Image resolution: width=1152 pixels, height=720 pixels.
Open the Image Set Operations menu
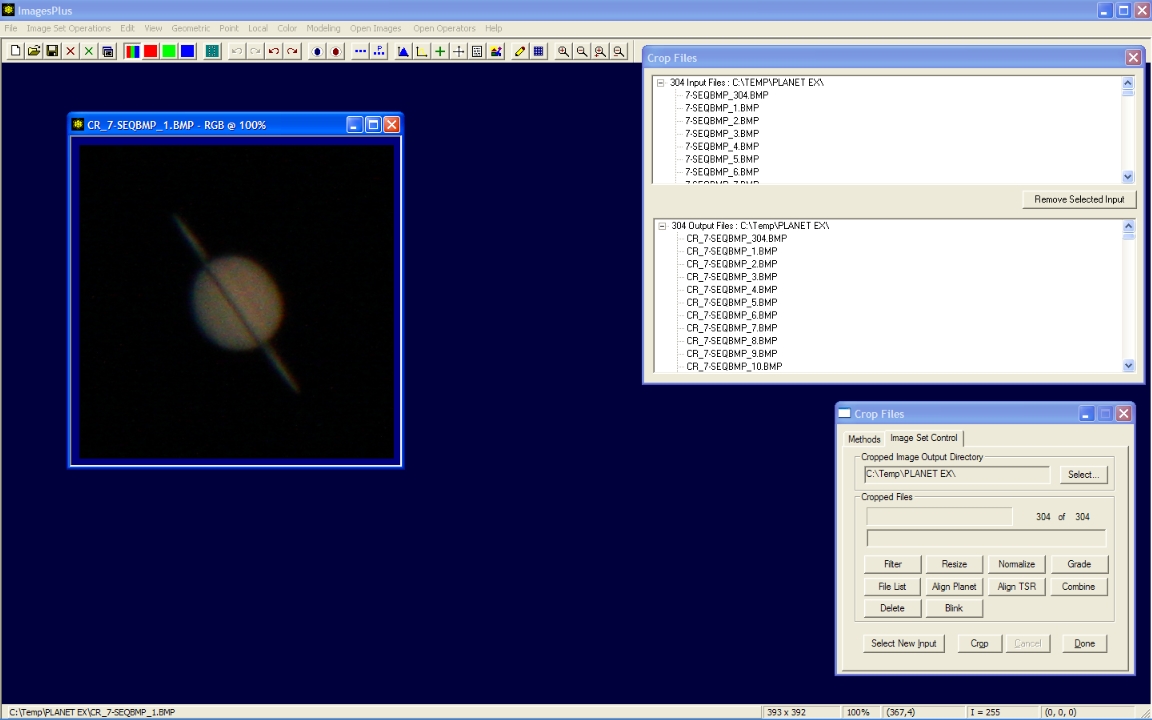tap(69, 28)
